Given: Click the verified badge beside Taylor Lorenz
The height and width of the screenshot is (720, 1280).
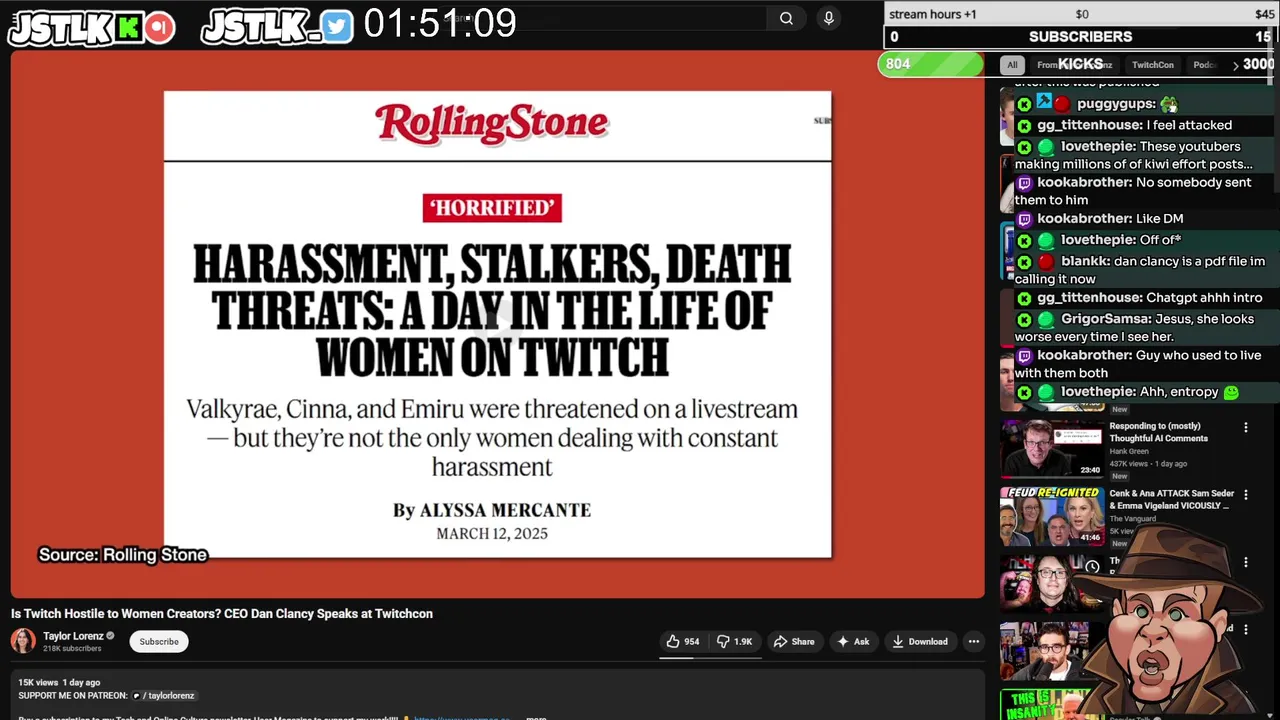Looking at the screenshot, I should pos(111,636).
